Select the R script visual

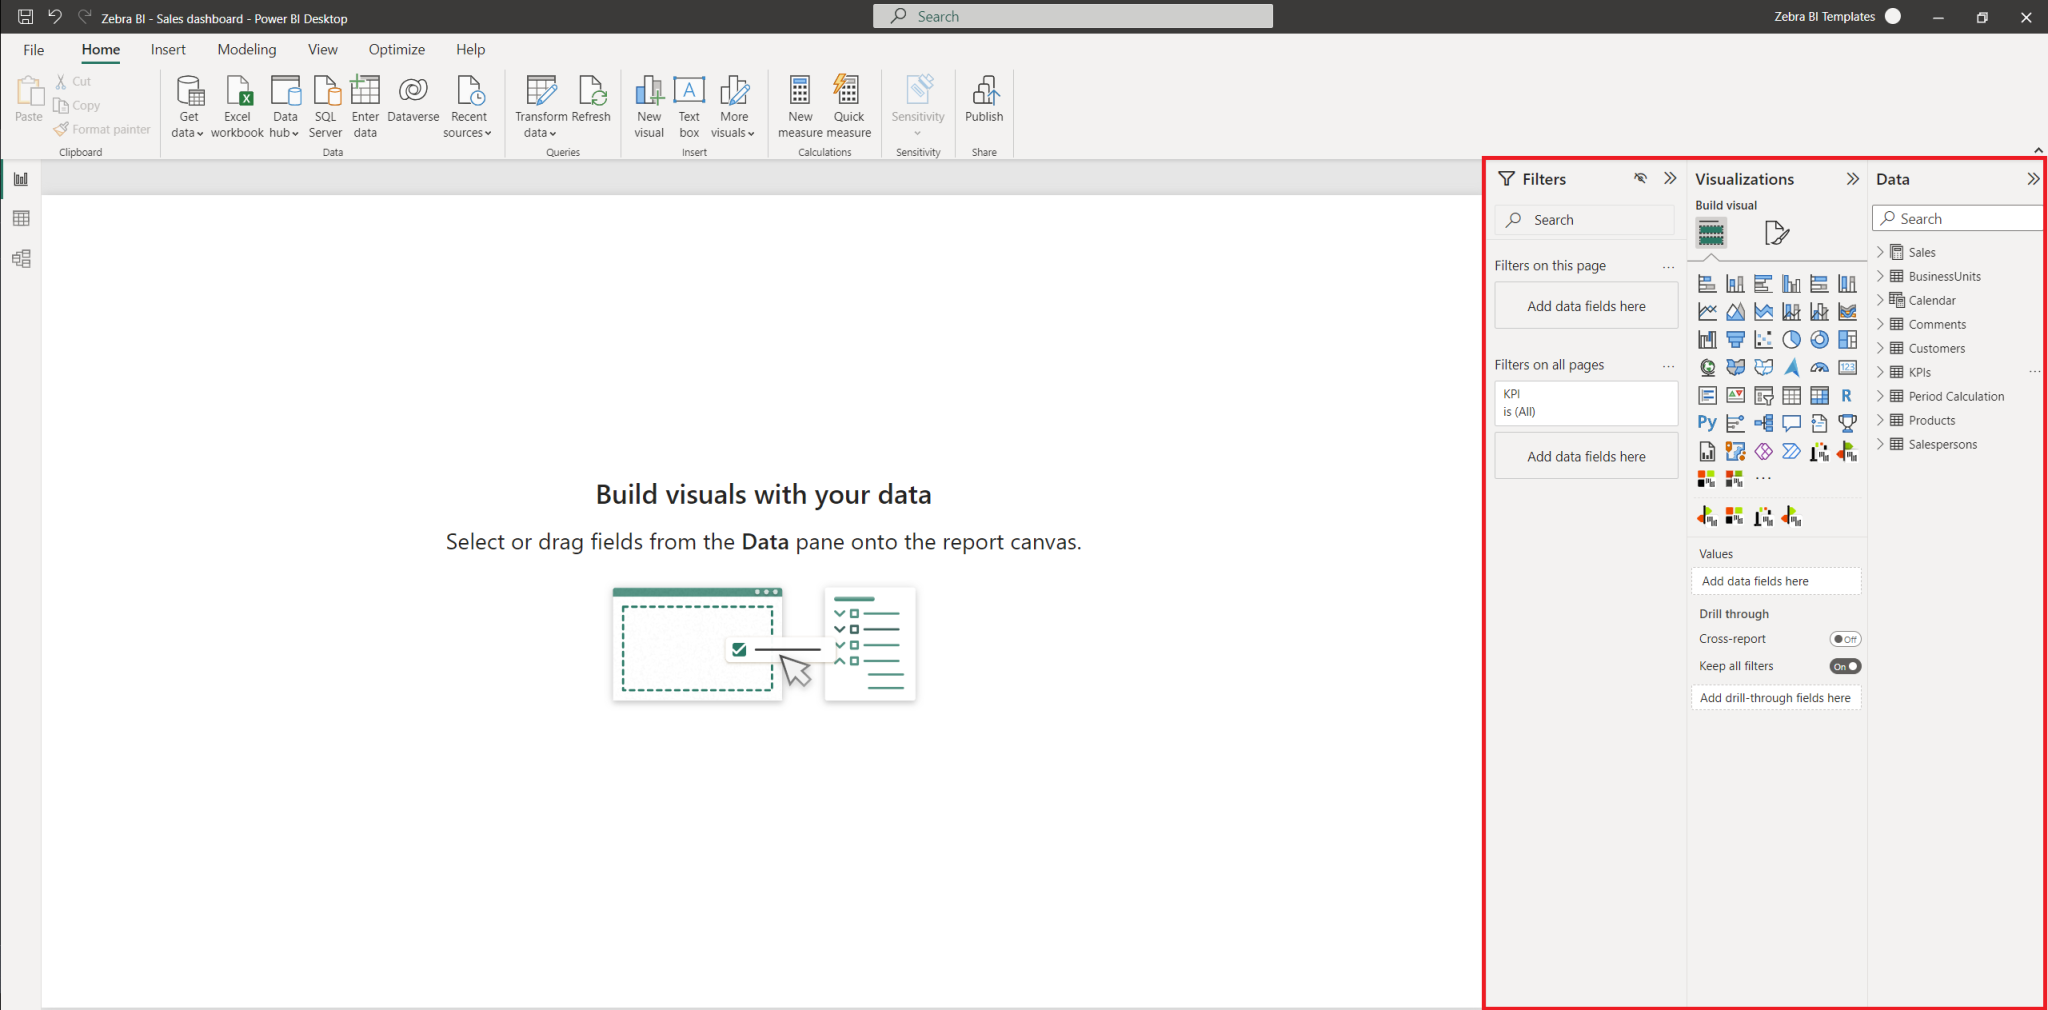(x=1847, y=396)
